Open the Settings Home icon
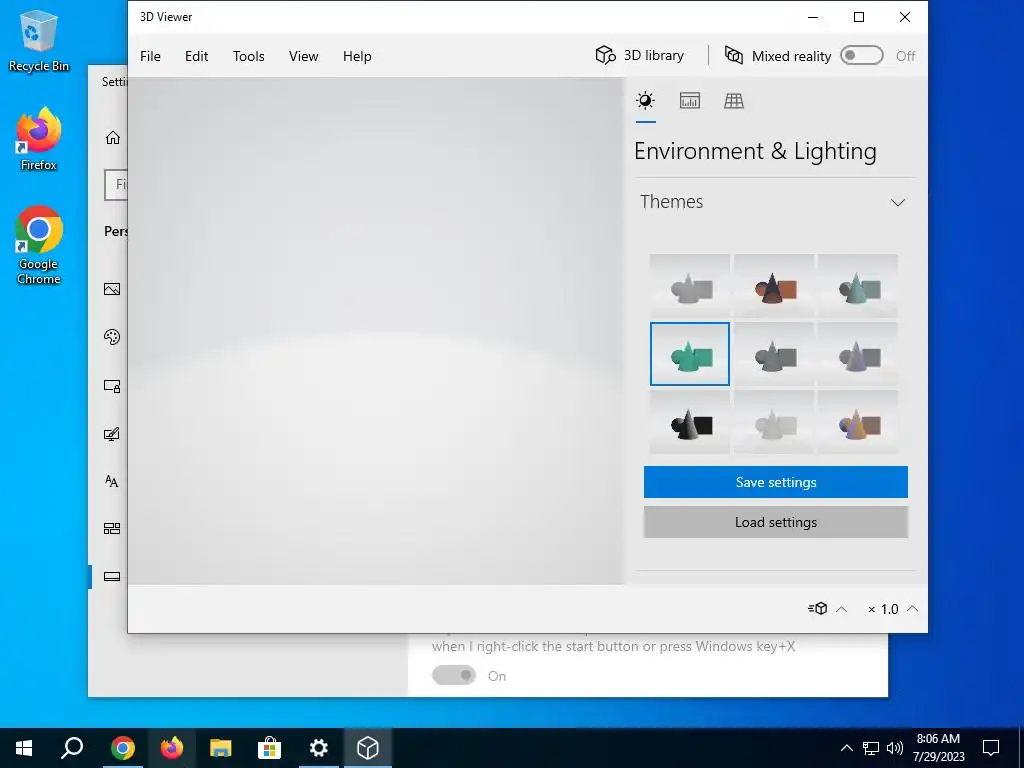This screenshot has width=1024, height=768. point(112,137)
